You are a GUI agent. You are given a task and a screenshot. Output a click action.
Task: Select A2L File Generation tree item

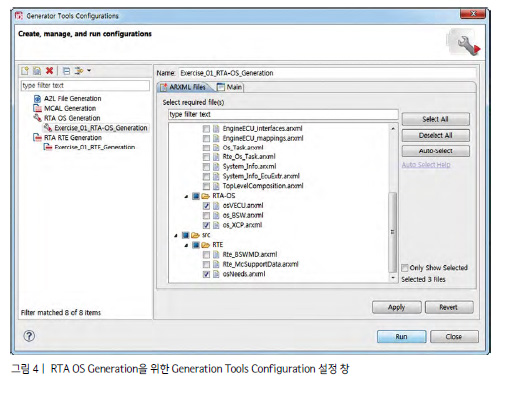[72, 99]
